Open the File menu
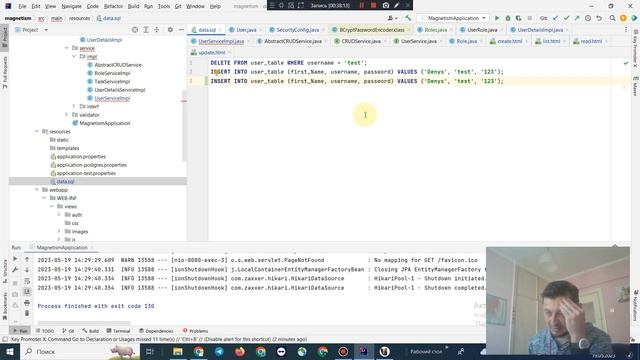The height and width of the screenshot is (360, 640). pos(22,6)
